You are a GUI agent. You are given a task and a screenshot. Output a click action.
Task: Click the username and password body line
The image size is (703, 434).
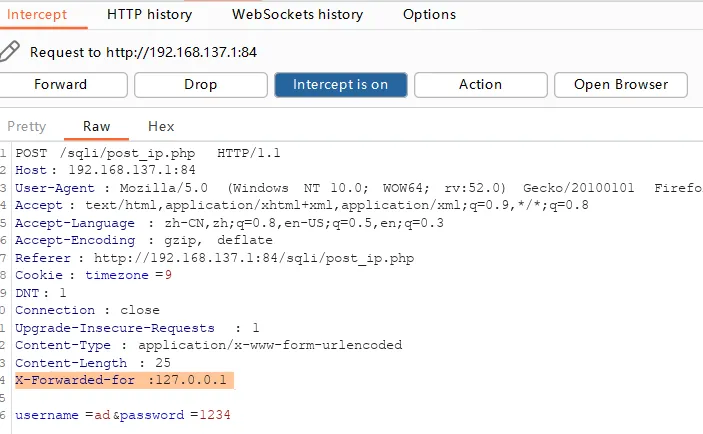123,415
